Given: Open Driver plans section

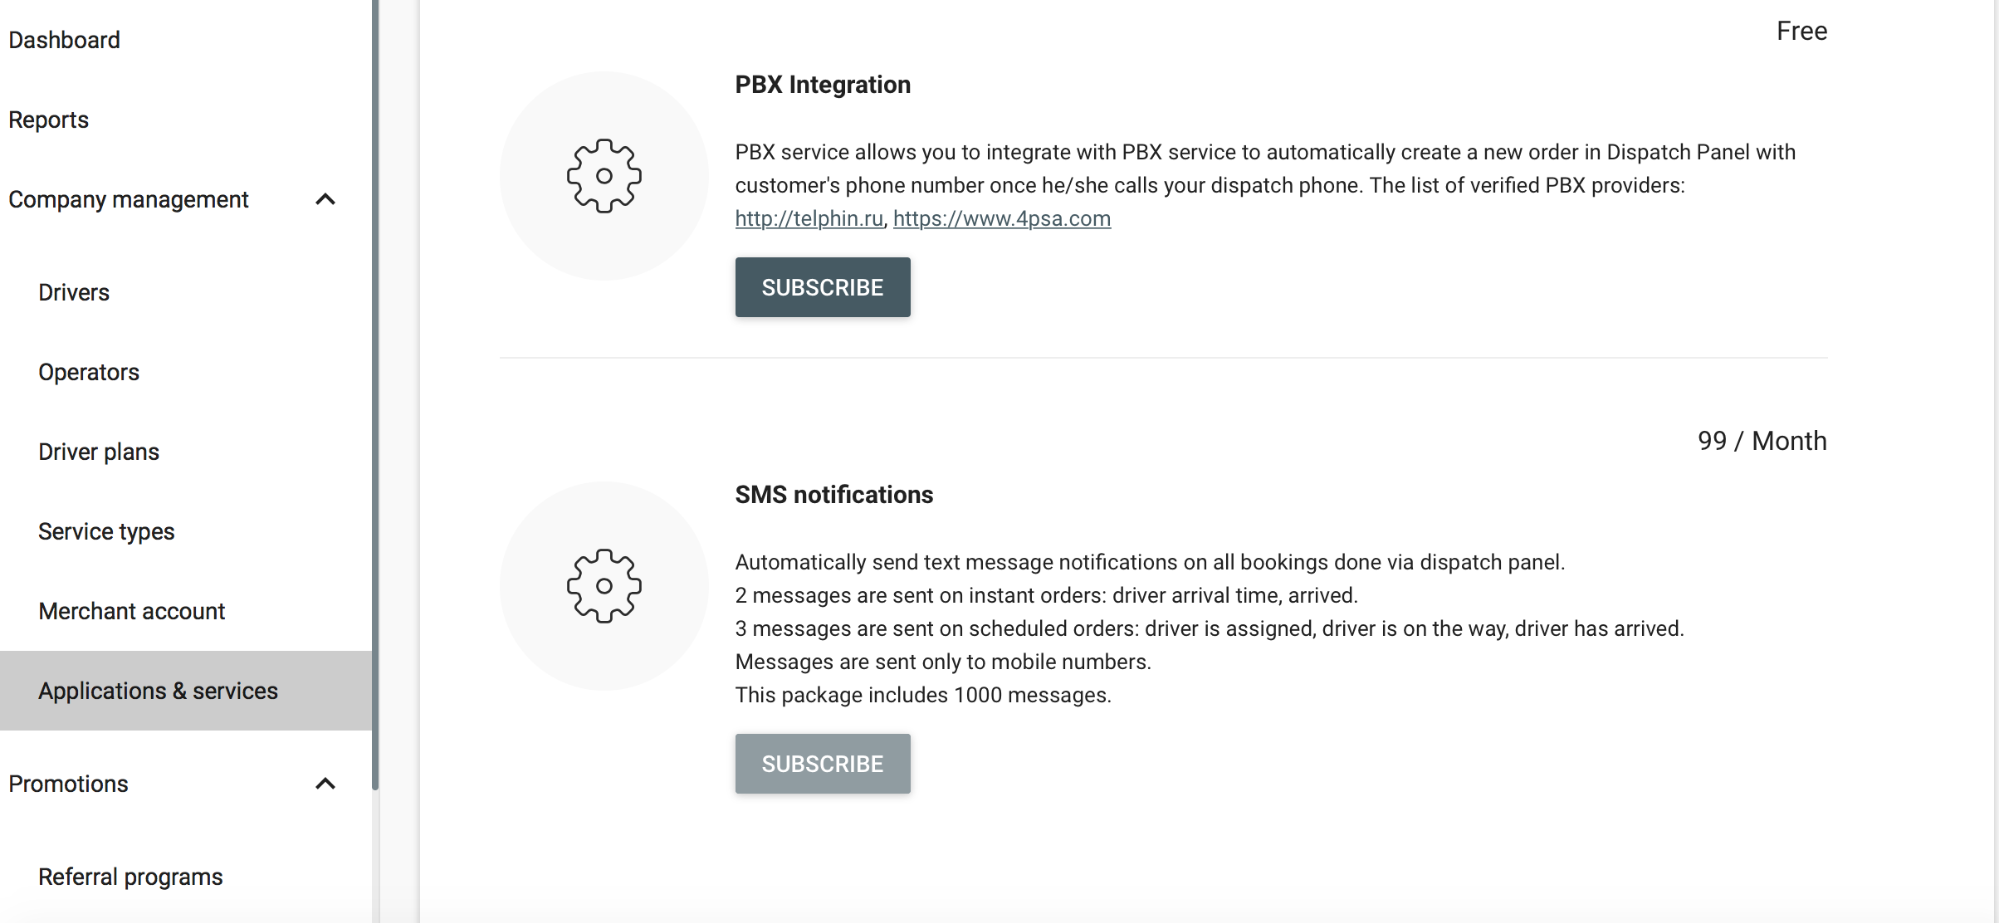Looking at the screenshot, I should [x=99, y=452].
